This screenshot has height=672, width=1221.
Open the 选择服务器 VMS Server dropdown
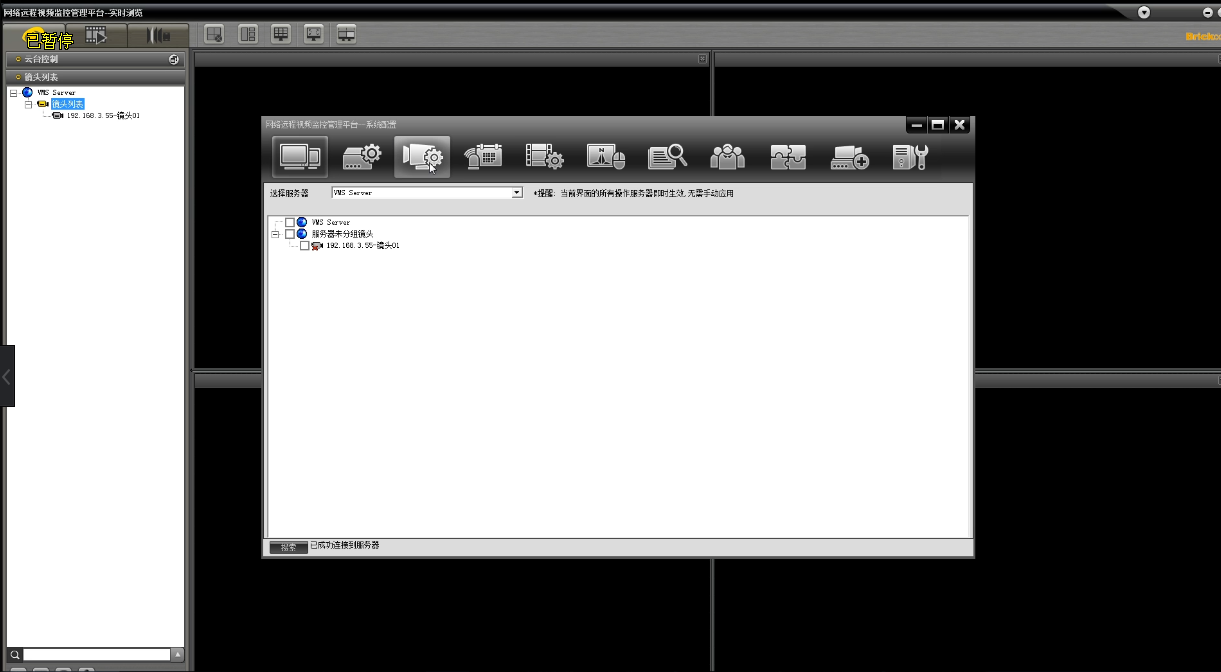coord(516,192)
